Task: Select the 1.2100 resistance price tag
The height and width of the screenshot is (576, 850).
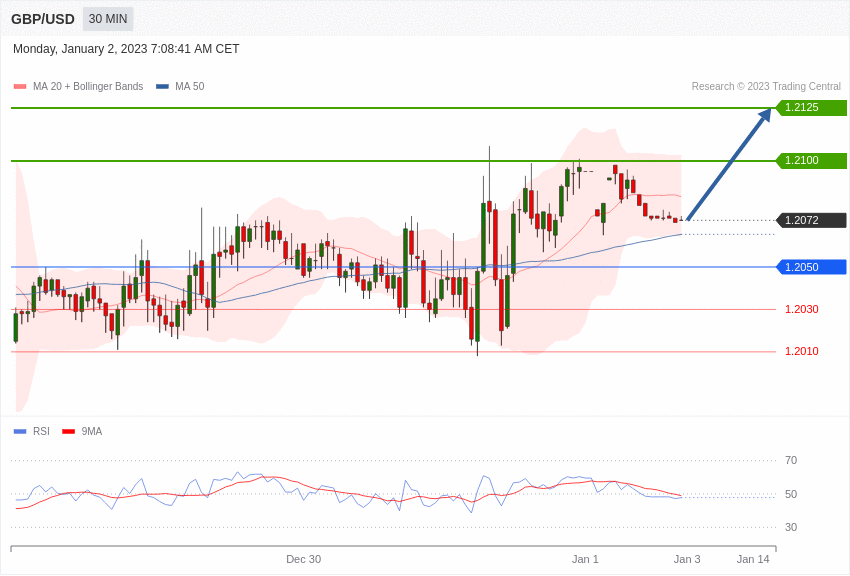Action: click(812, 160)
